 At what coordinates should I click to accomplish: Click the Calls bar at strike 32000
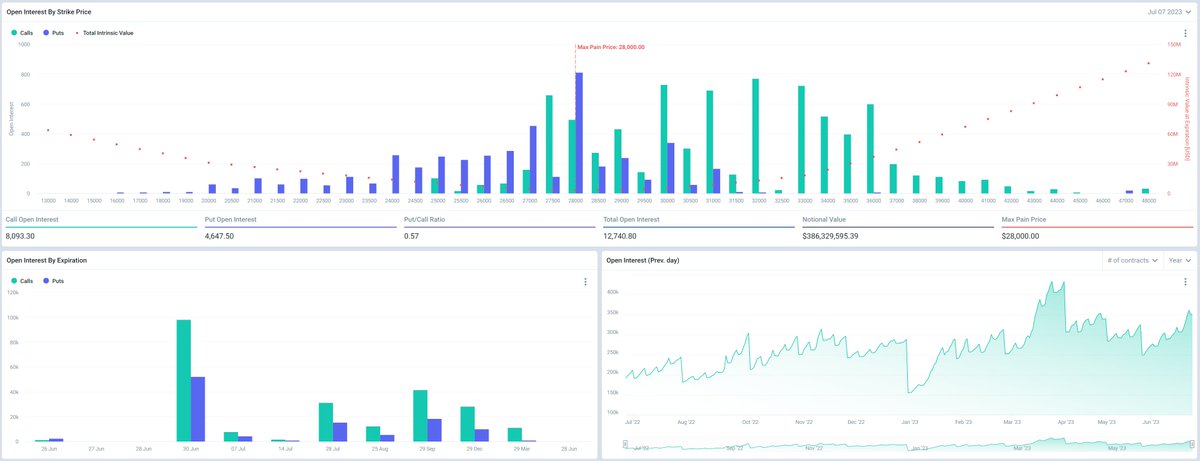[755, 136]
